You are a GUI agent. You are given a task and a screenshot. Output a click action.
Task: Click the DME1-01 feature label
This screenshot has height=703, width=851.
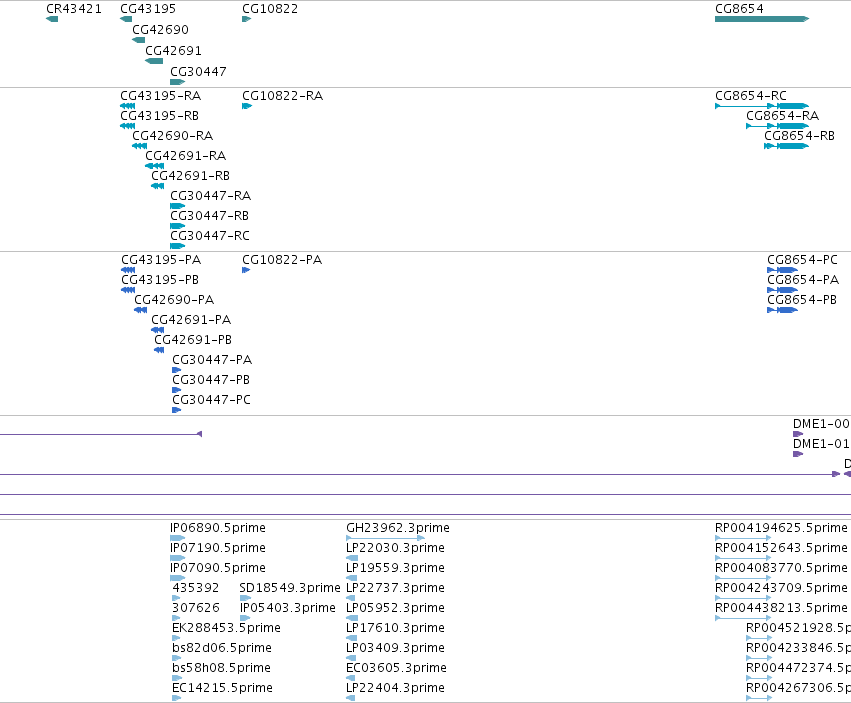pos(821,444)
